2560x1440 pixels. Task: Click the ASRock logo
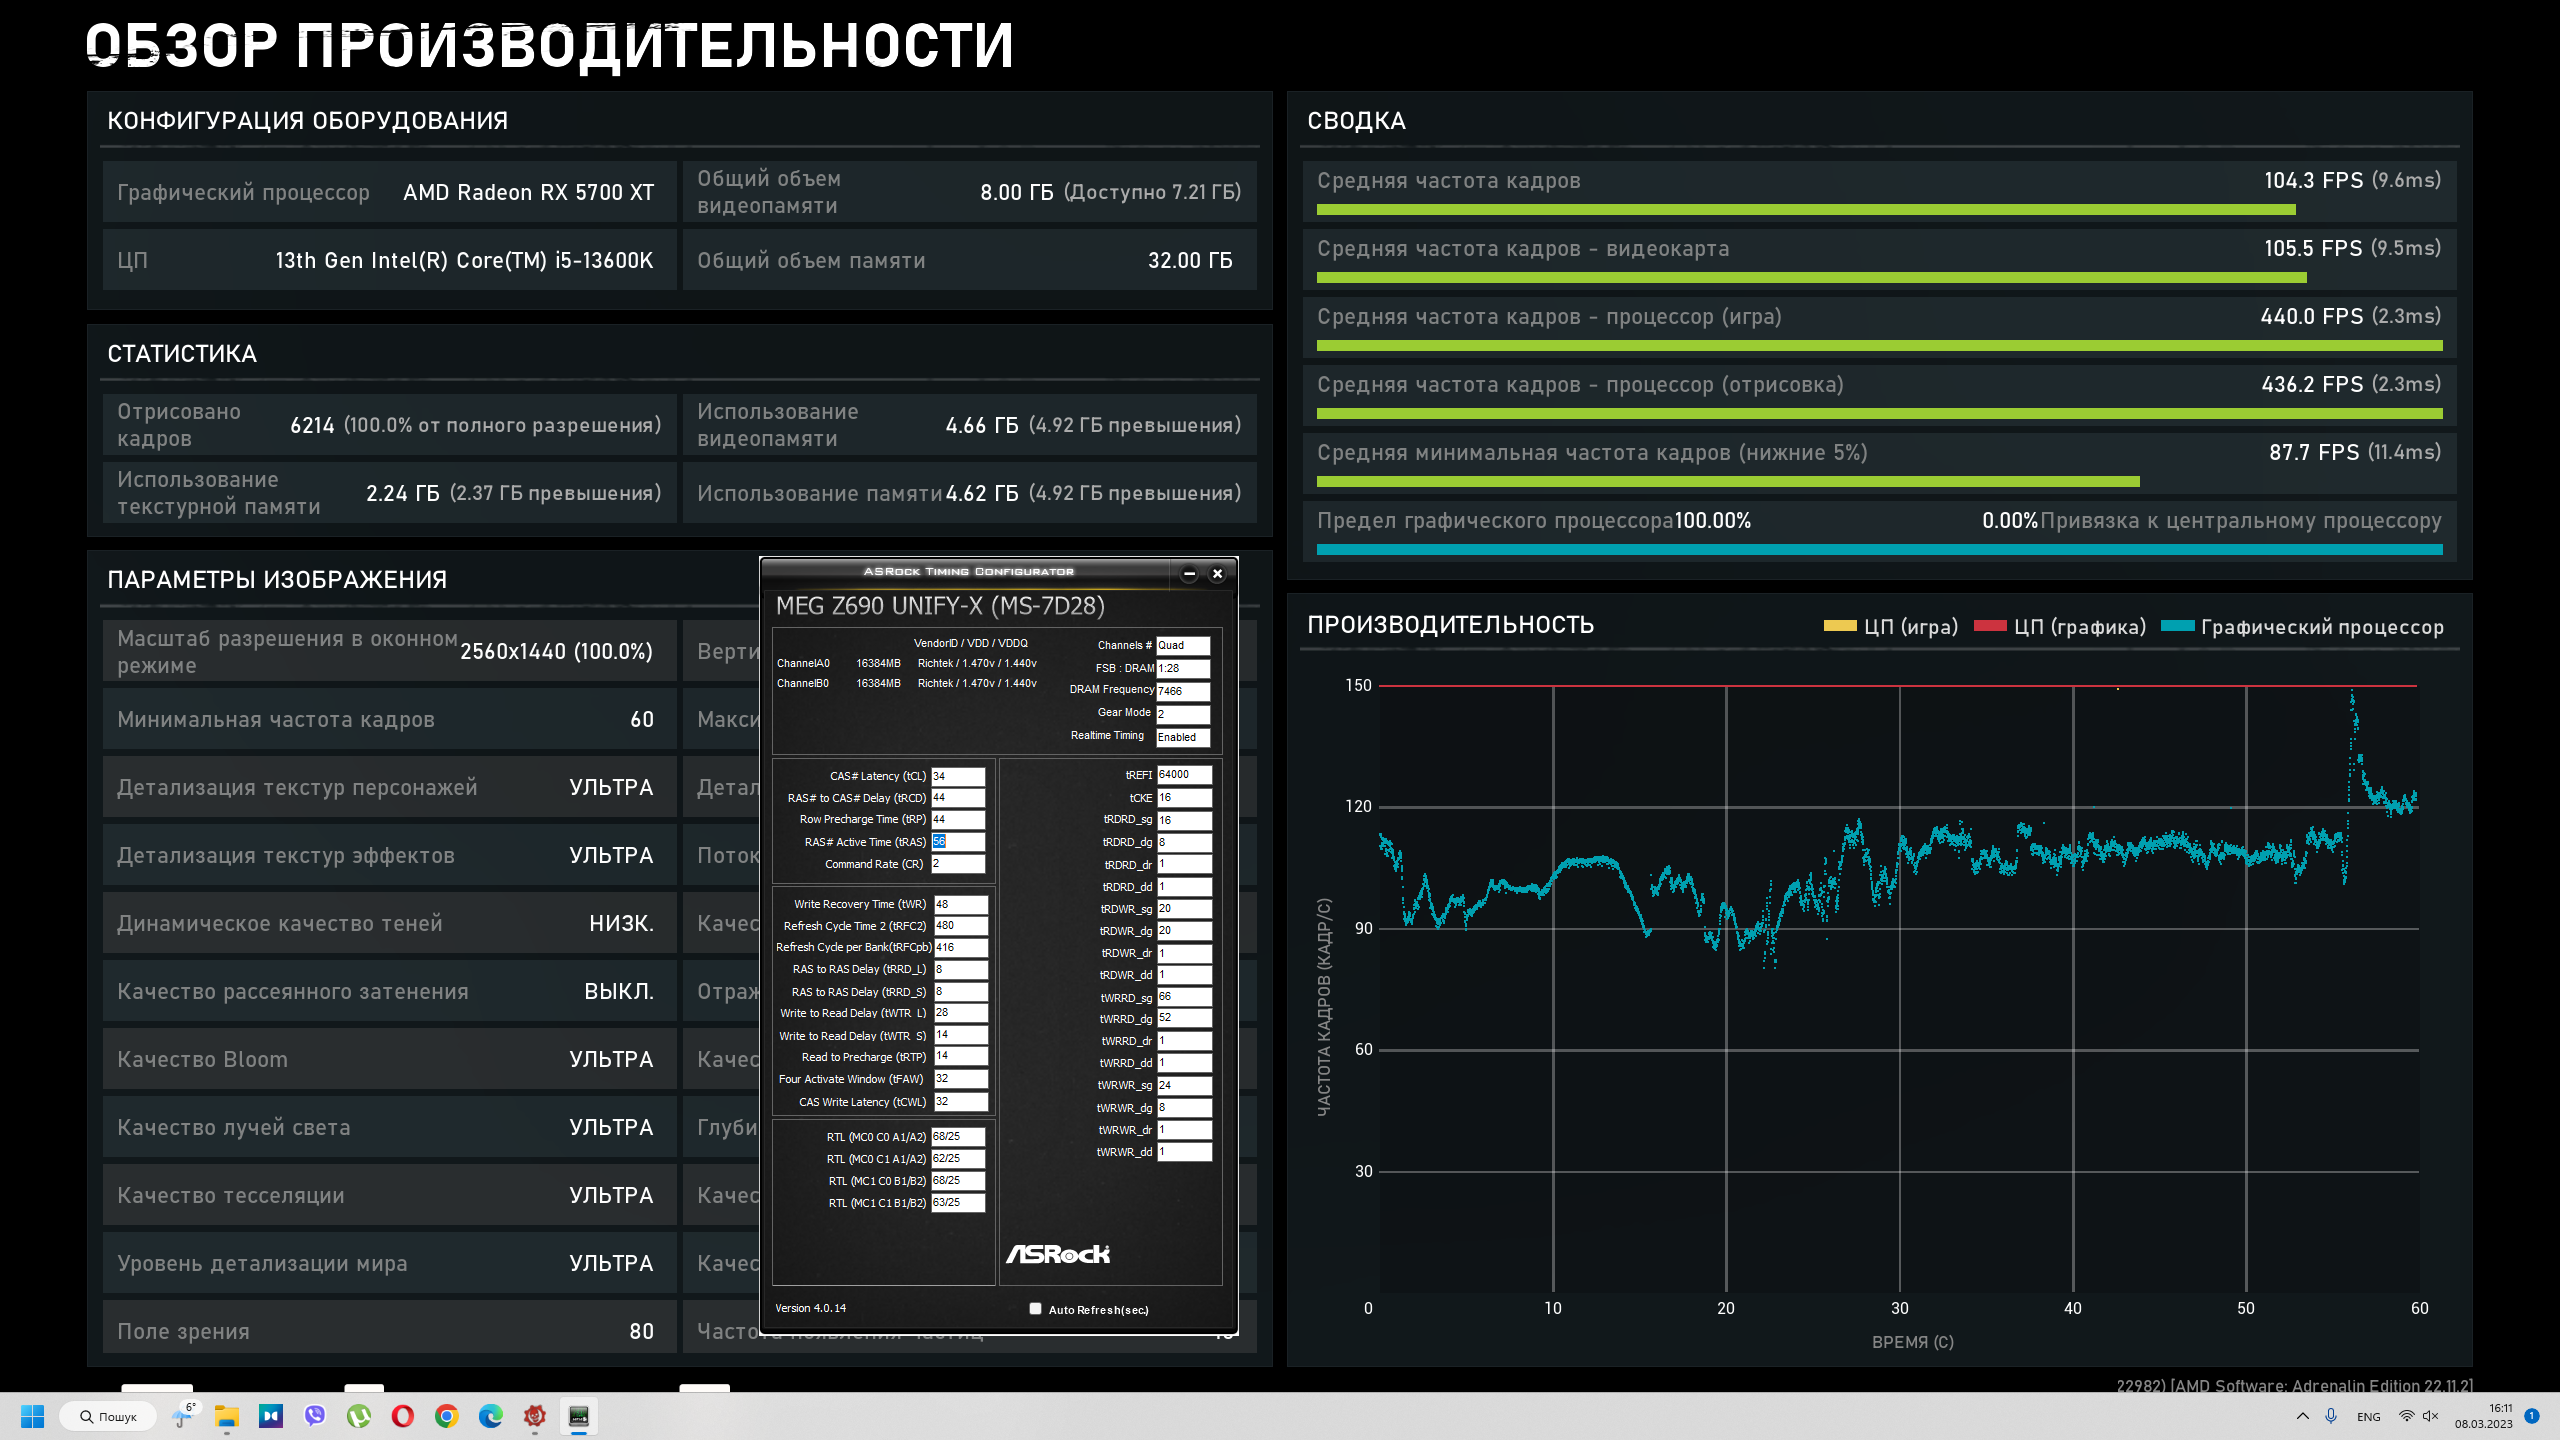[x=1058, y=1254]
